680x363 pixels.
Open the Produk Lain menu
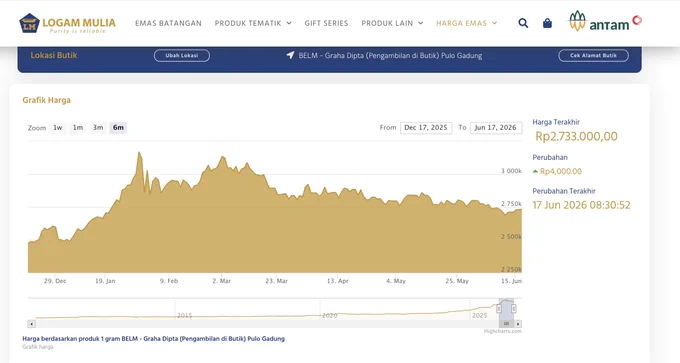pos(387,23)
